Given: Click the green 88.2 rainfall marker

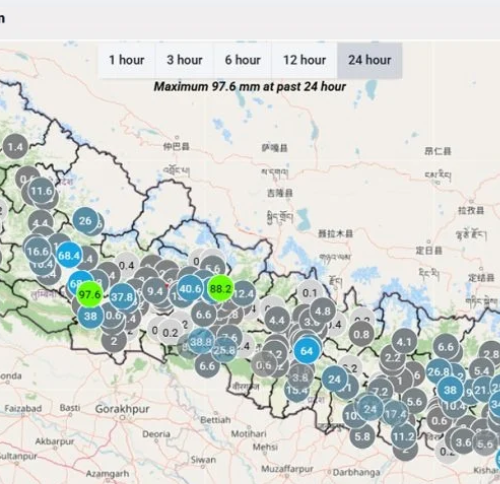Looking at the screenshot, I should coord(220,289).
